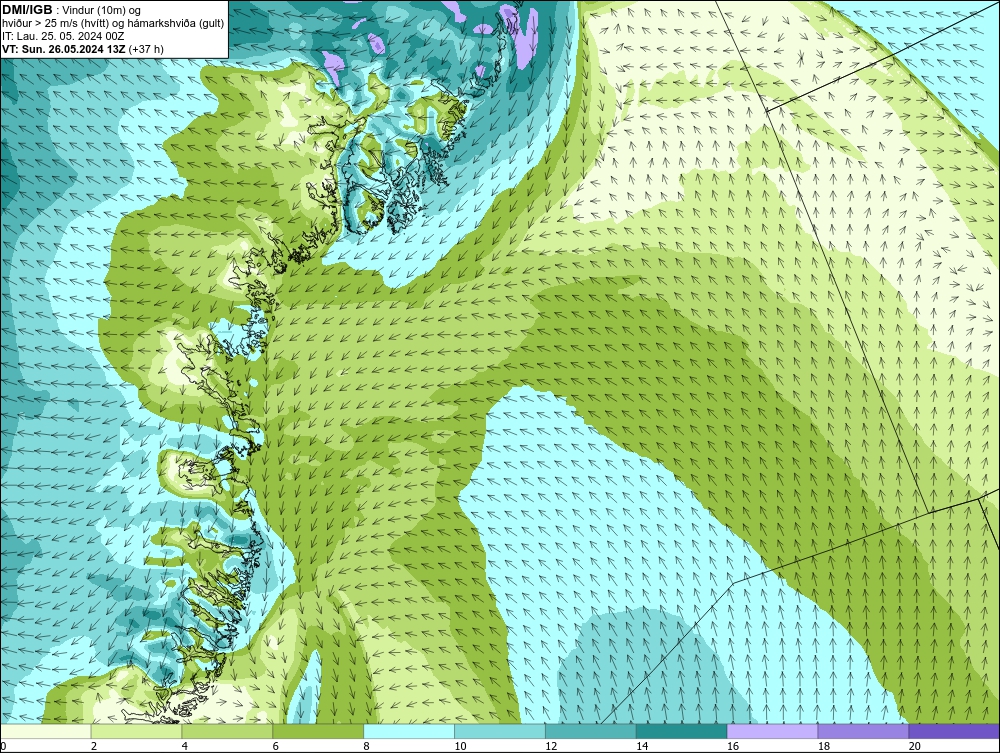Click the 2–4 m/s legend color swatch
Viewport: 1000px width, 753px height.
click(136, 731)
